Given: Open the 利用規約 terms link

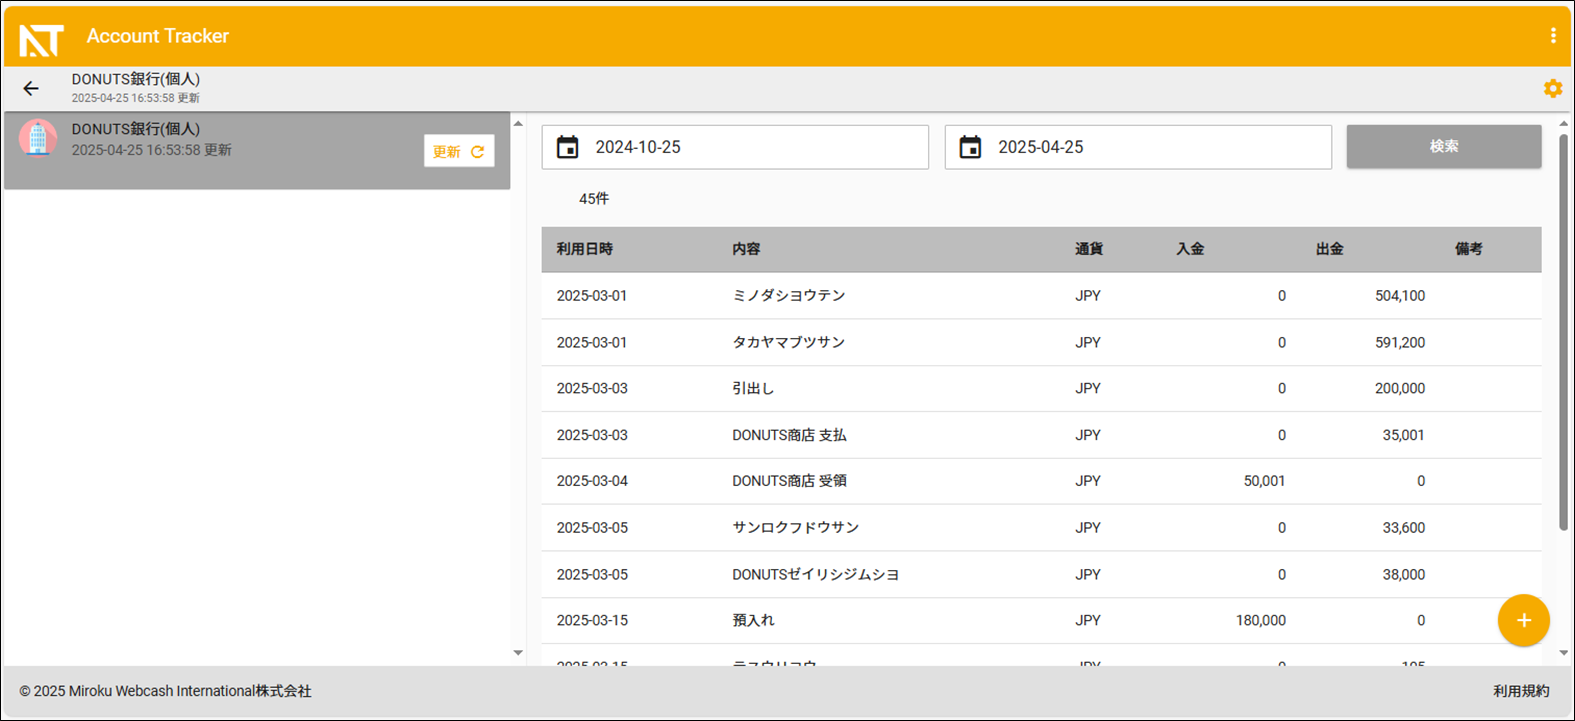Looking at the screenshot, I should click(x=1521, y=691).
